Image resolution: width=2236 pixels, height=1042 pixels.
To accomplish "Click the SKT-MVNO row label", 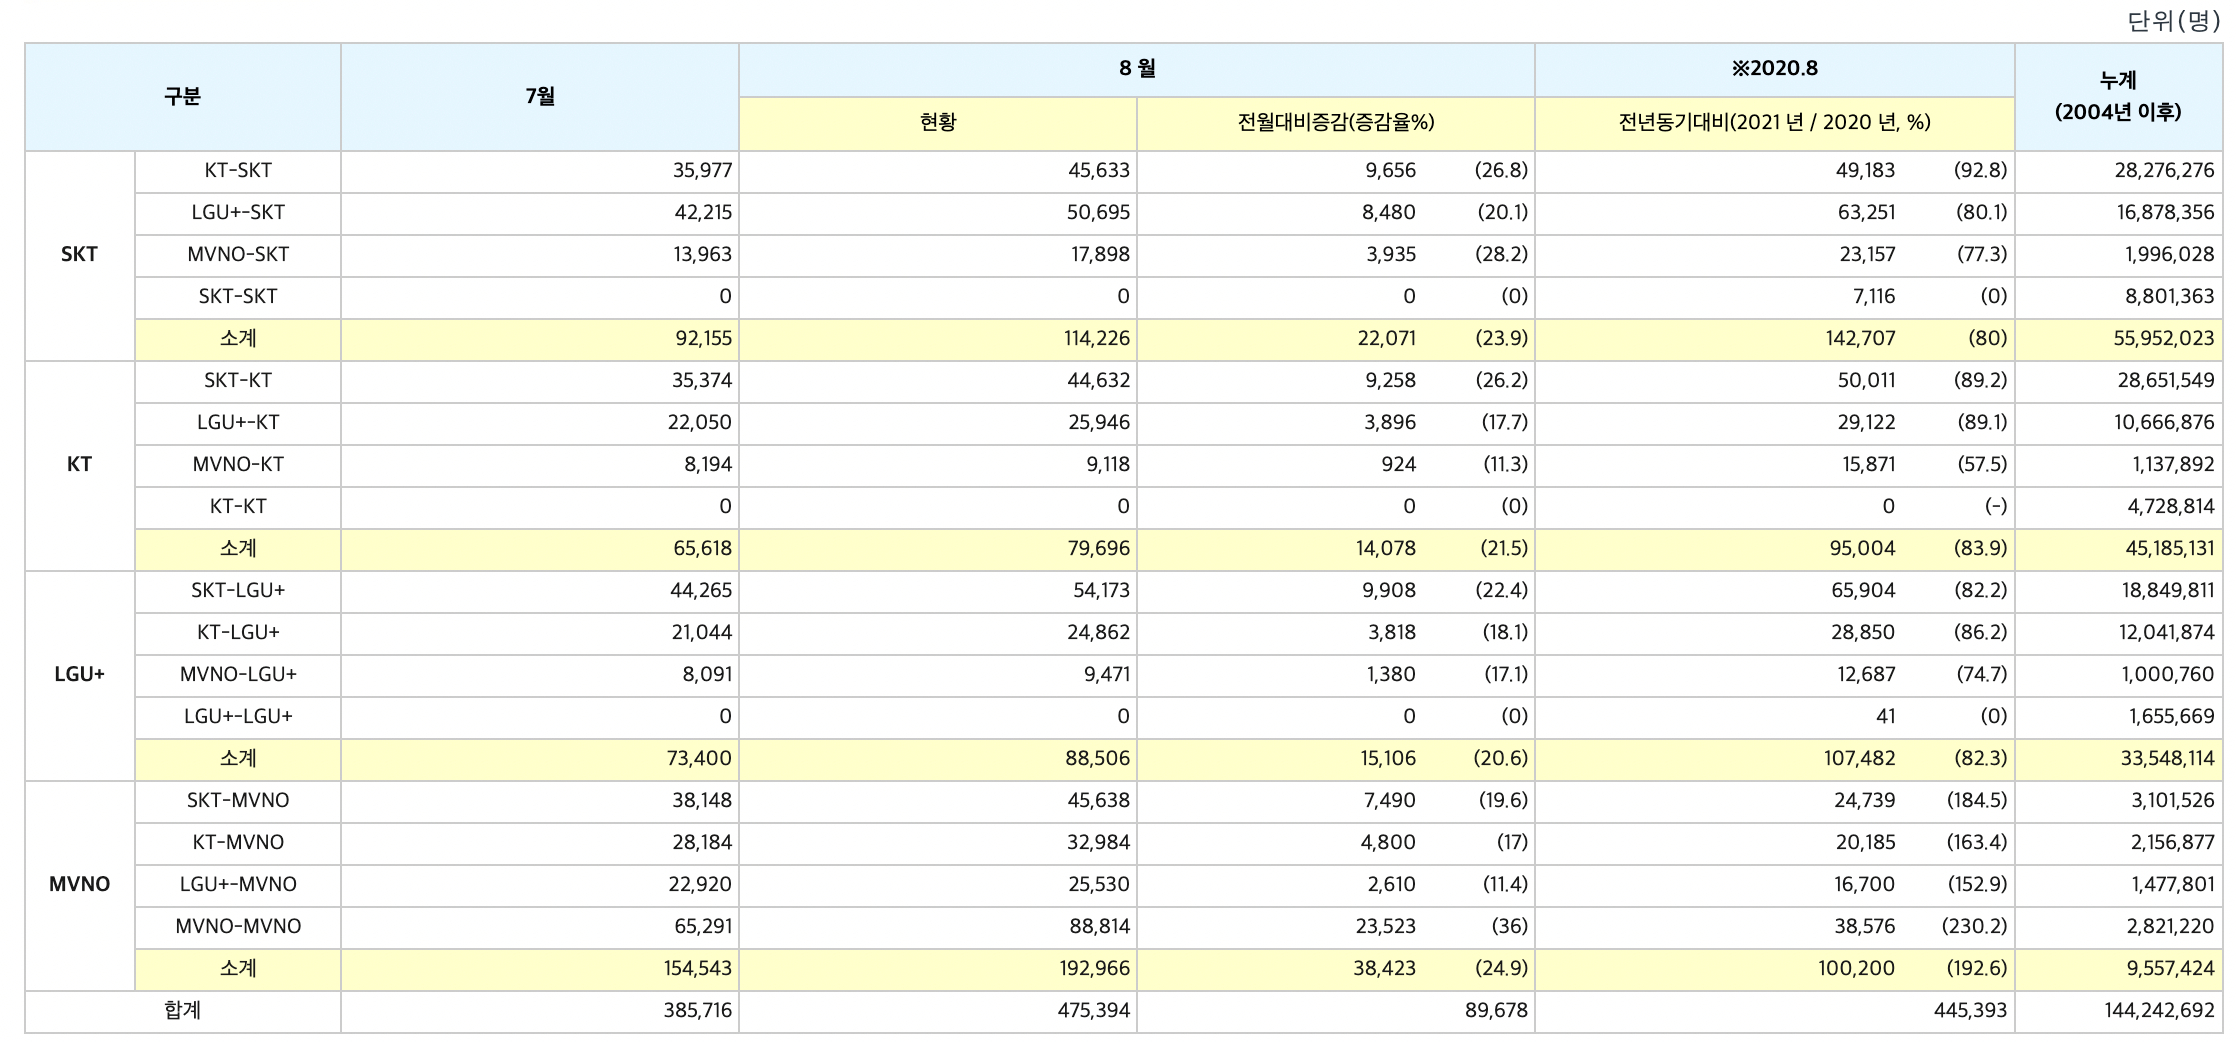I will click(238, 801).
